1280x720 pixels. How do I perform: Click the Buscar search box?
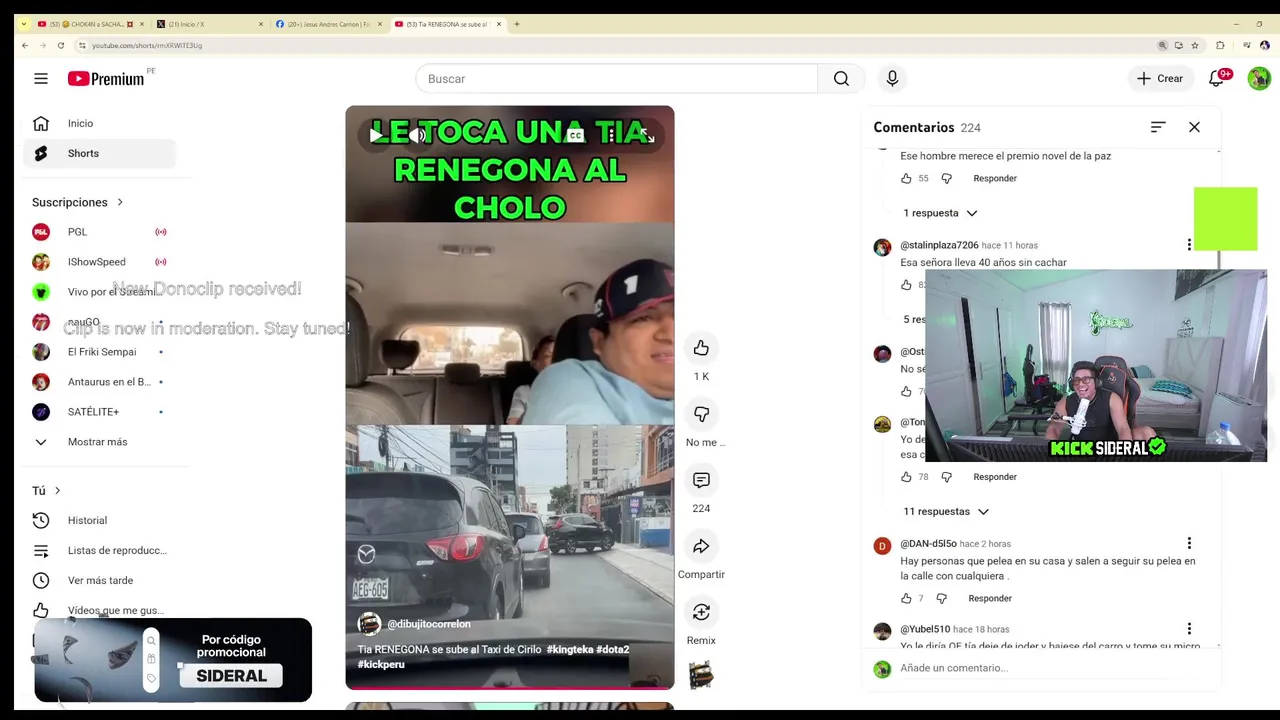617,79
